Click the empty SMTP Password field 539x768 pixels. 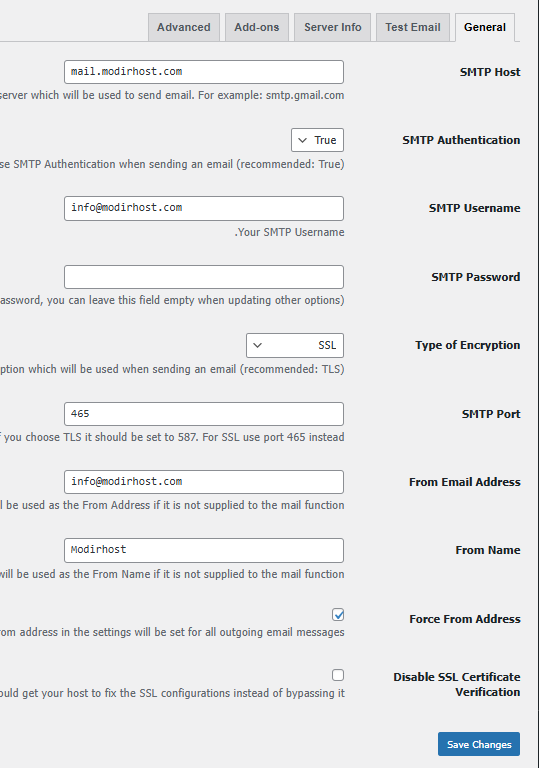(x=204, y=277)
